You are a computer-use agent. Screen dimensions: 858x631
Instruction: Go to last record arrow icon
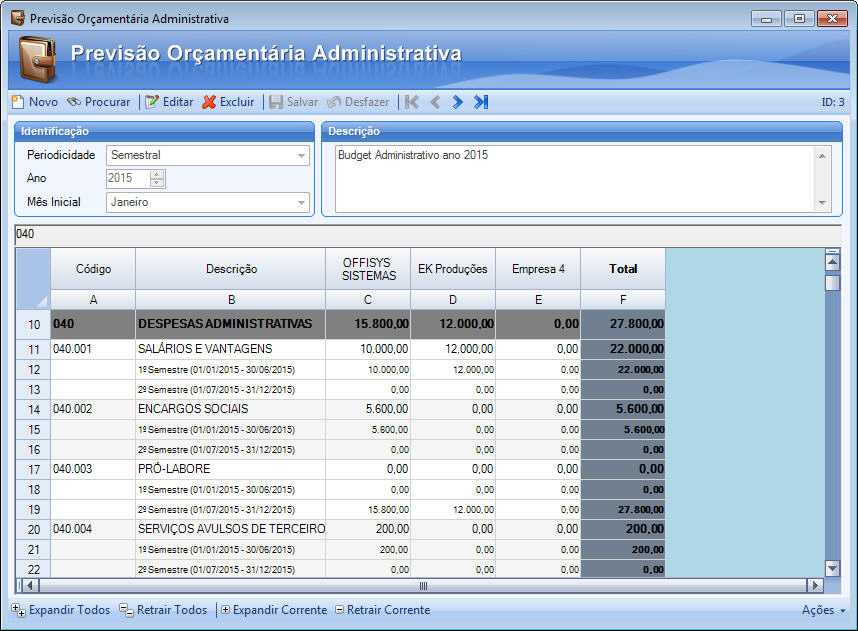481,102
